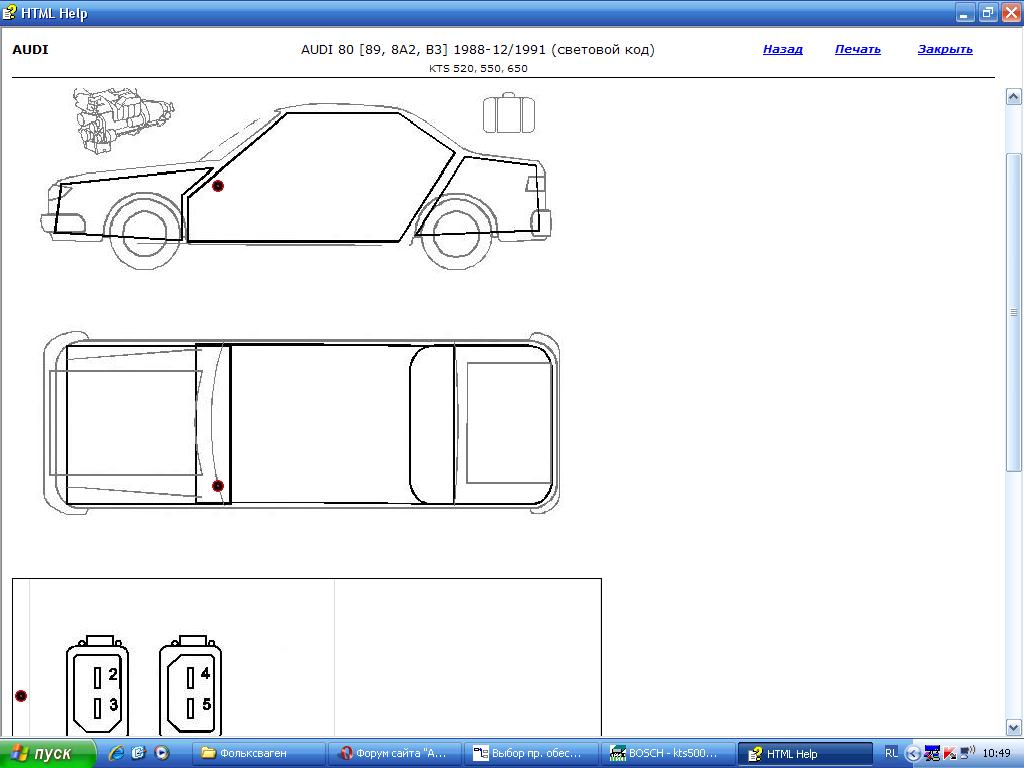1024x768 pixels.
Task: Click the bold AUDI brand label
Action: pyautogui.click(x=30, y=49)
